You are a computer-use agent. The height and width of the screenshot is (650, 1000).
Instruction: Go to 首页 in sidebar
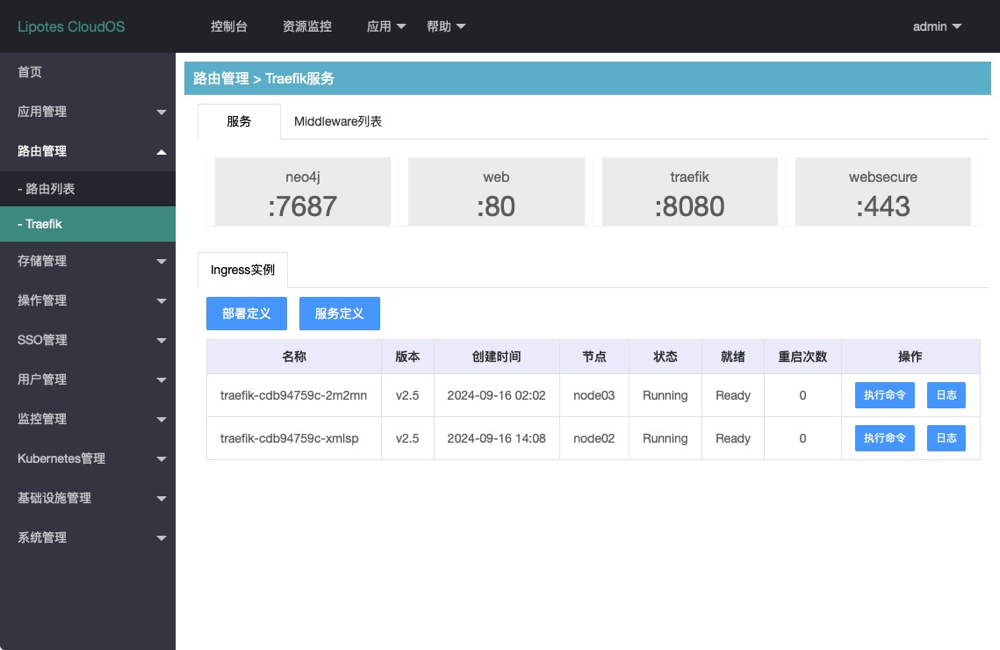click(x=88, y=72)
